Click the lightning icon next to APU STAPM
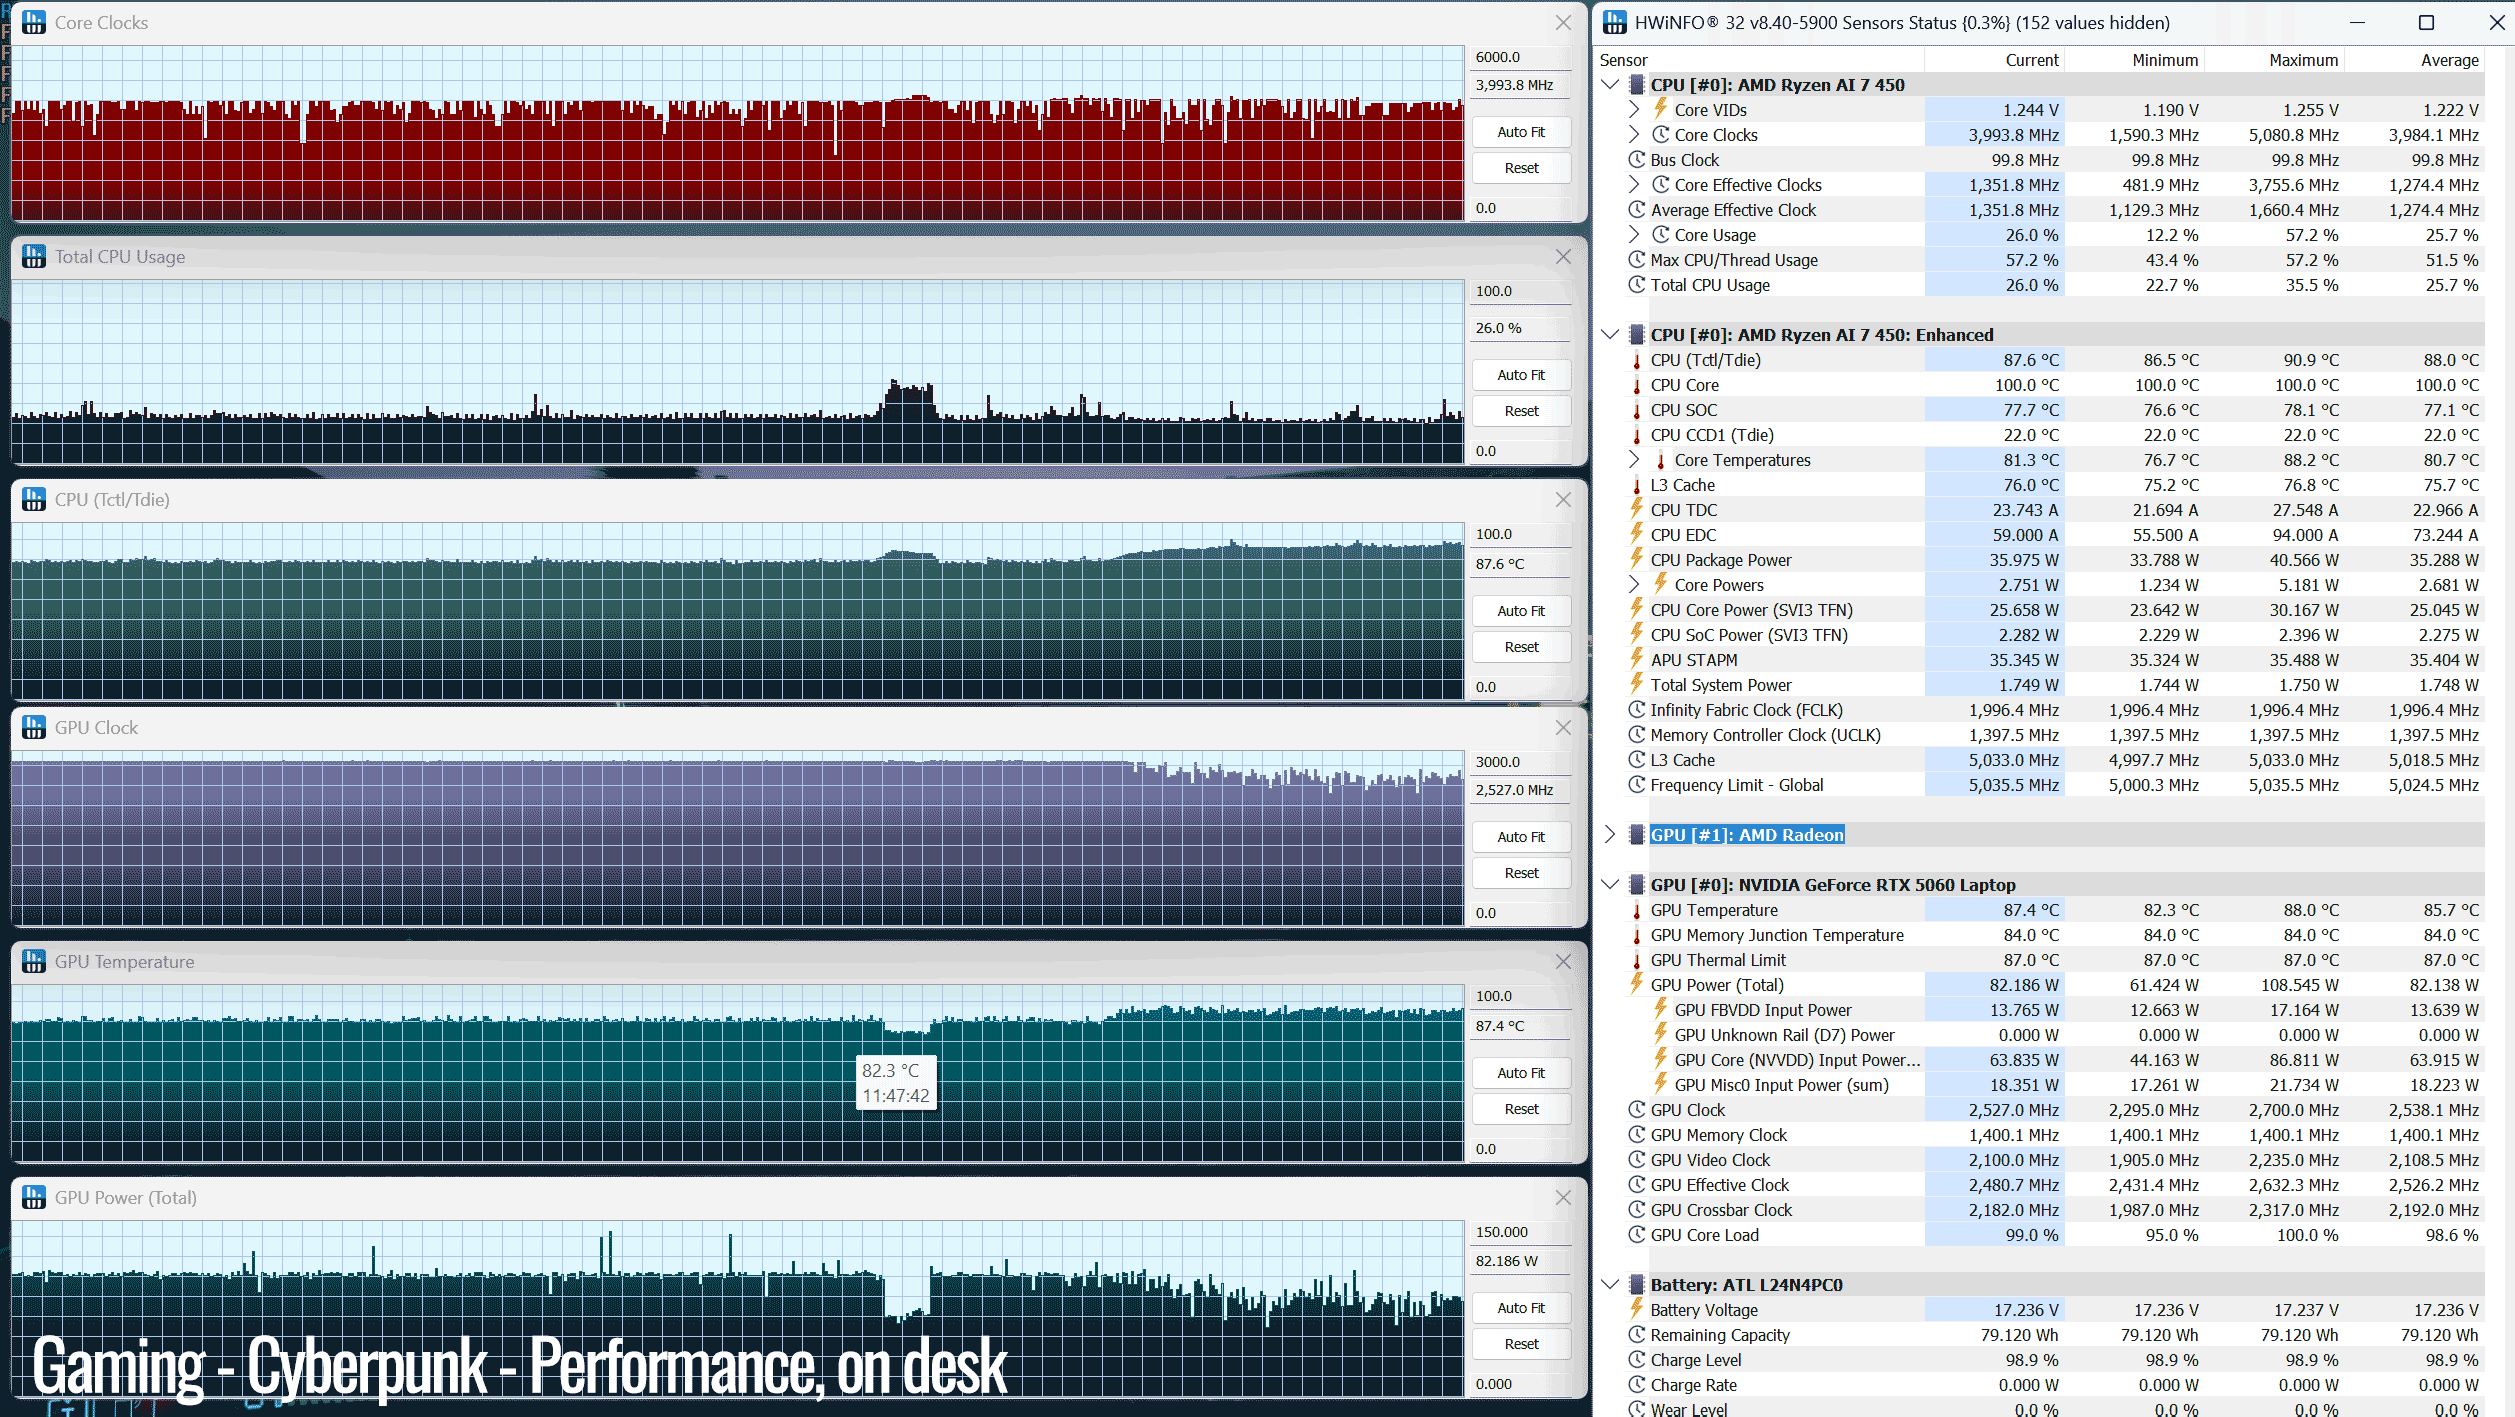This screenshot has width=2515, height=1417. 1637,658
